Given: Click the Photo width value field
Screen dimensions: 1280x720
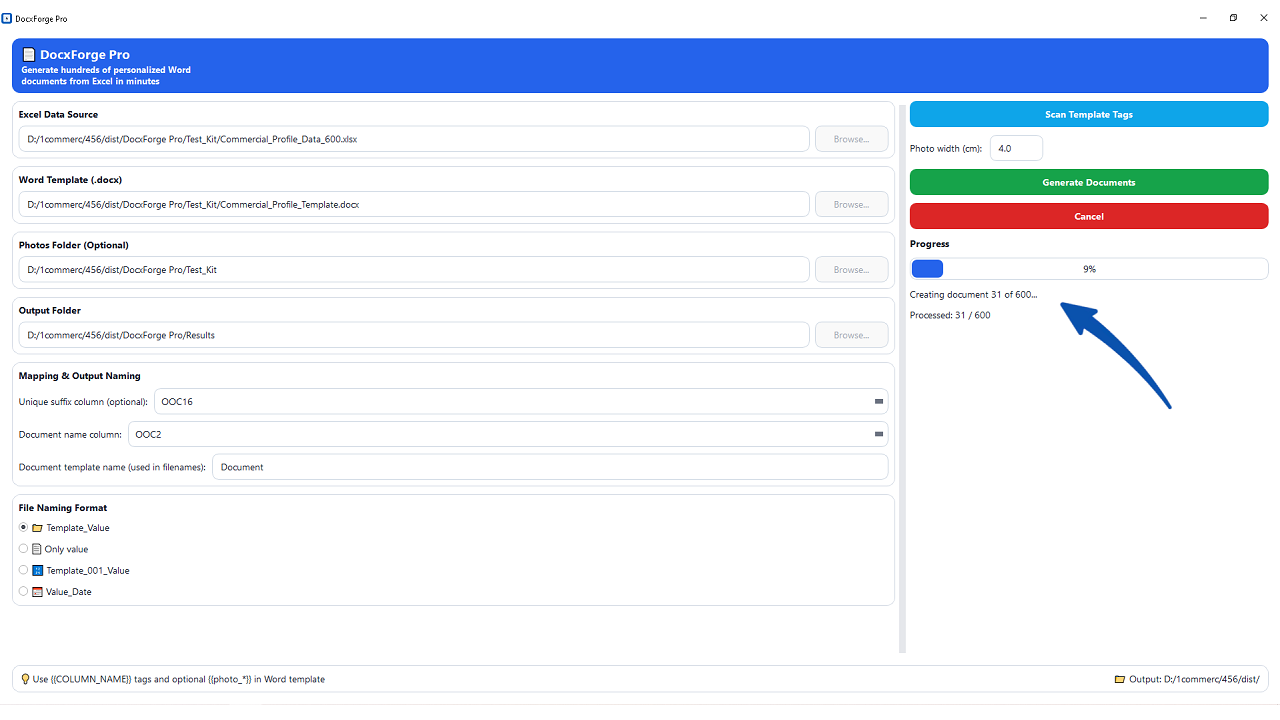Looking at the screenshot, I should click(1016, 148).
